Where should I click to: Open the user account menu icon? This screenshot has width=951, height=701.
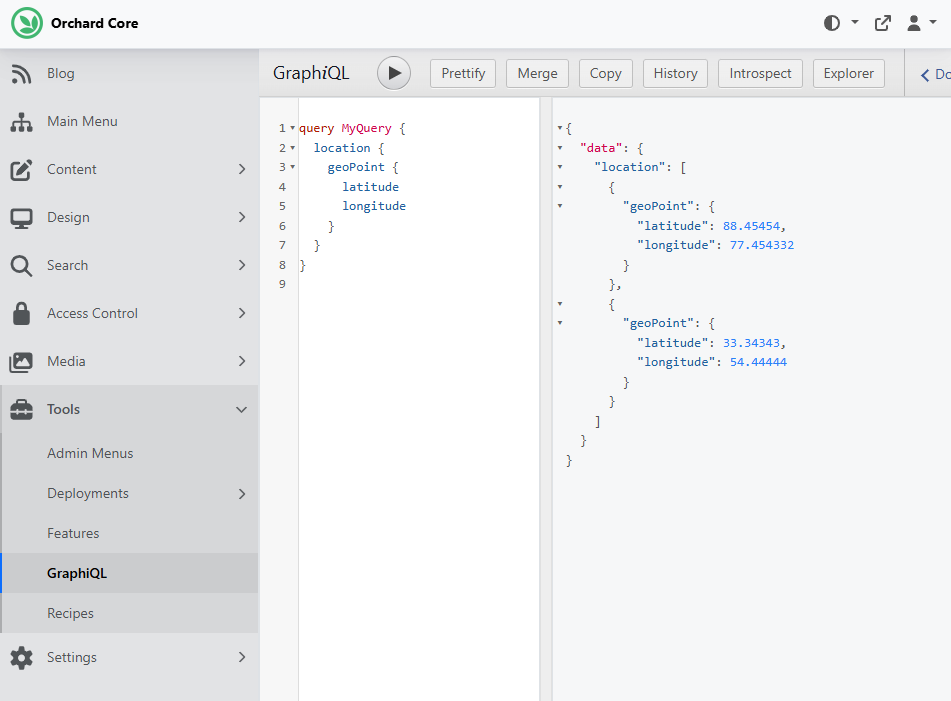tap(913, 23)
